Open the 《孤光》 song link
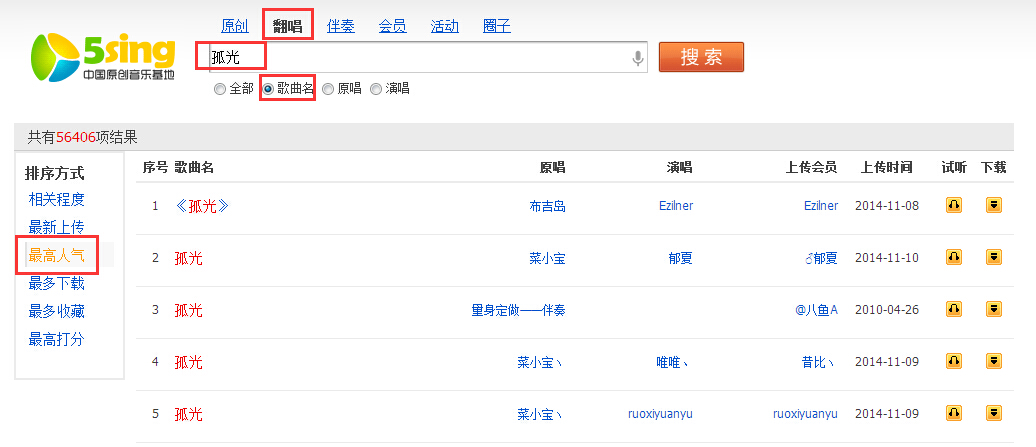1036x447 pixels. (x=202, y=206)
